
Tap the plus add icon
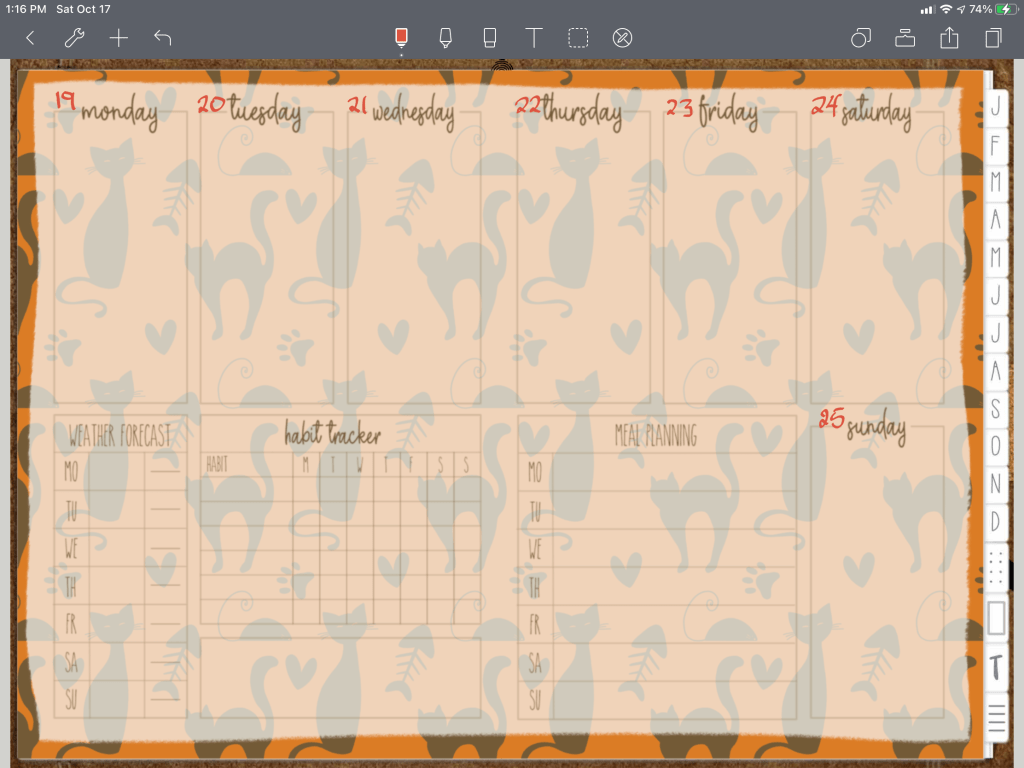click(x=119, y=38)
